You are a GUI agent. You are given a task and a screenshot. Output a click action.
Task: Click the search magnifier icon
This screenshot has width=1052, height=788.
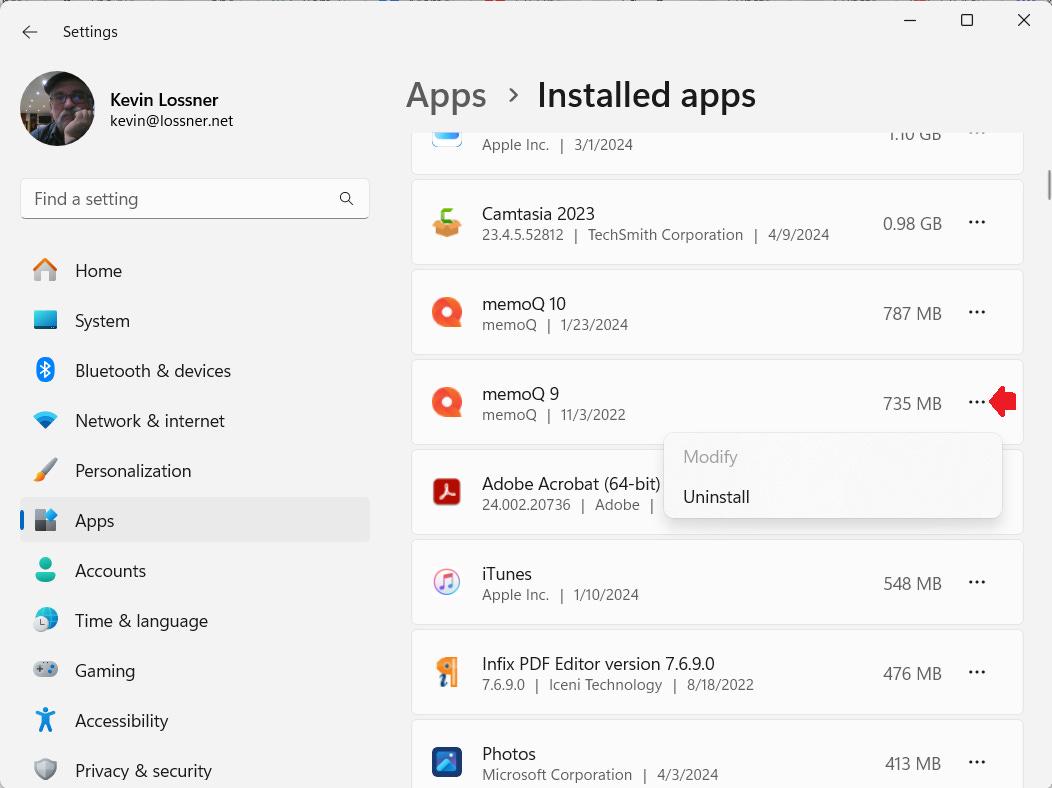346,199
